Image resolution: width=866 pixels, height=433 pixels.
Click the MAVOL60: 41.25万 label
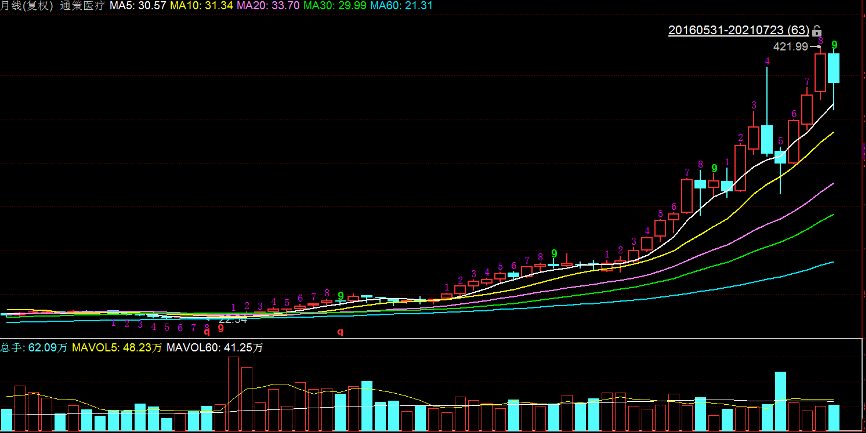[x=214, y=348]
